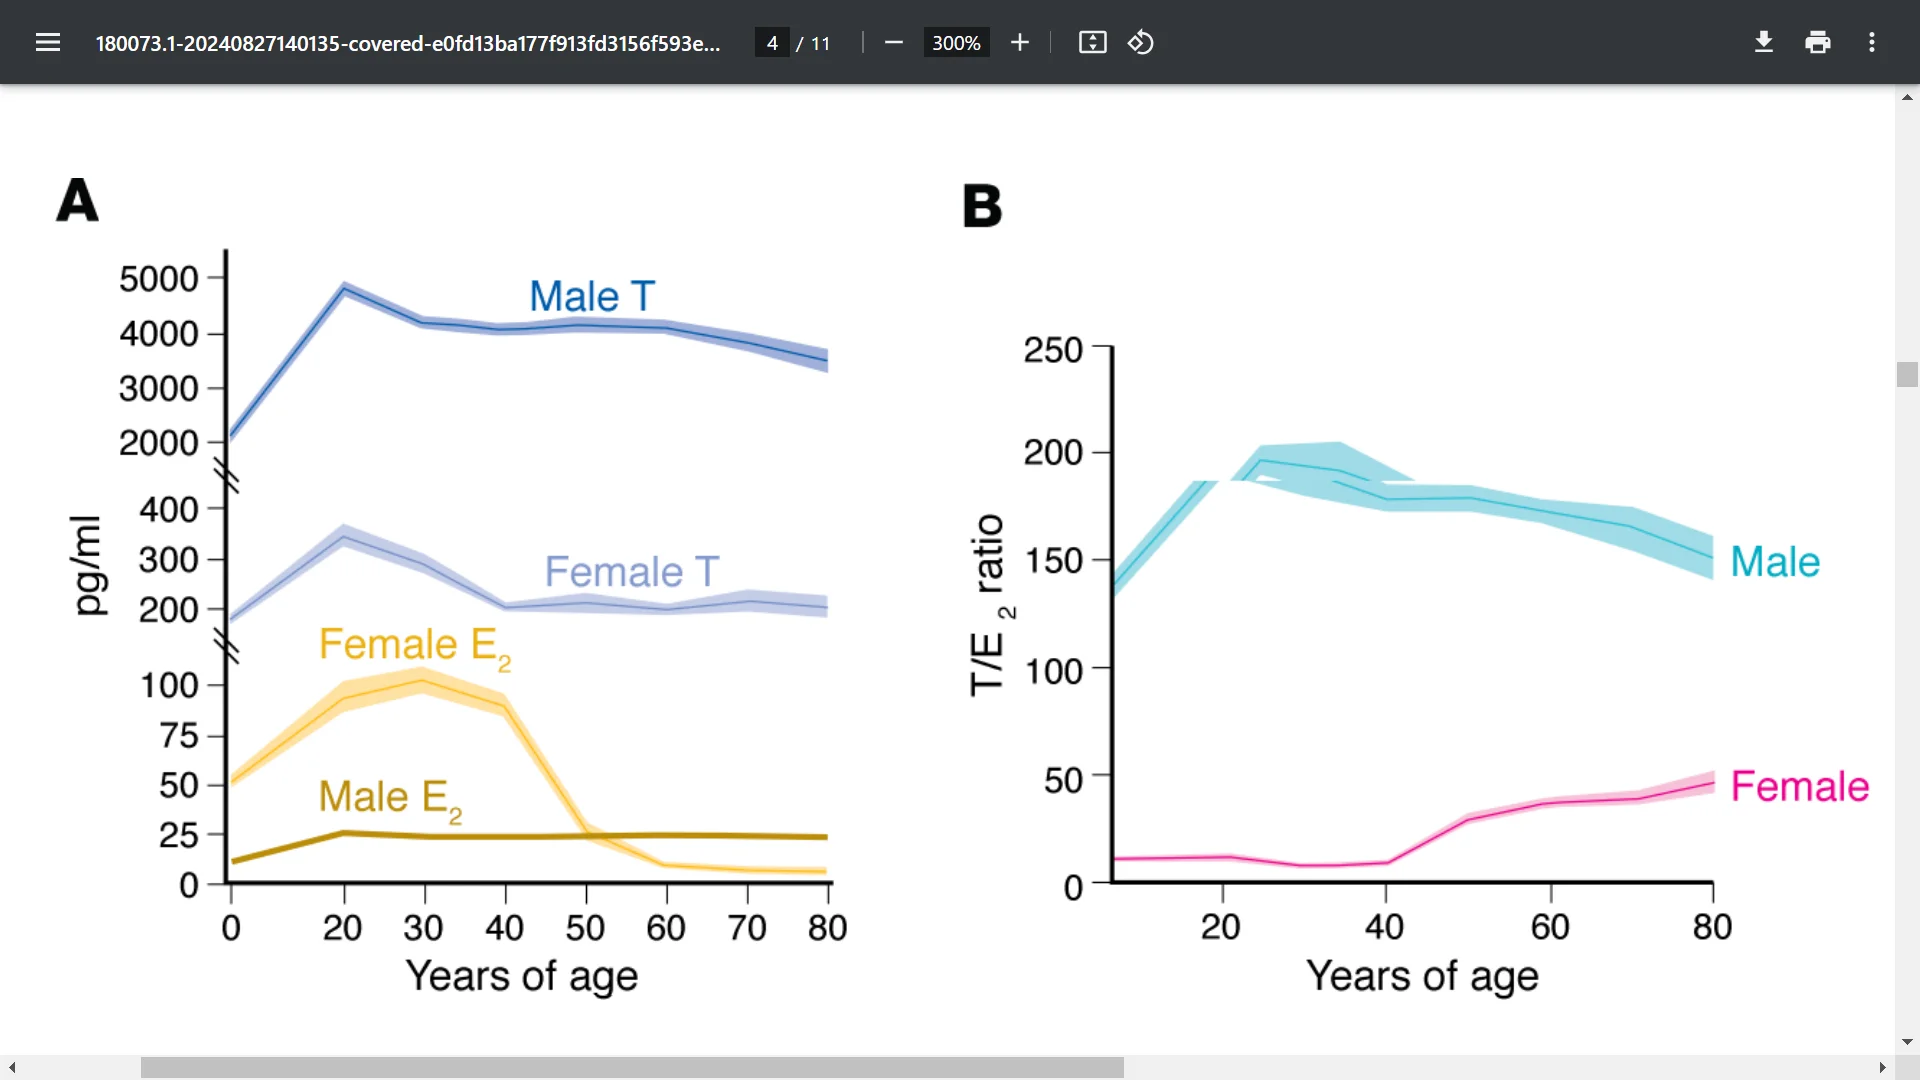Click the horizontal scrollbar thumb
The height and width of the screenshot is (1080, 1920).
click(632, 1068)
